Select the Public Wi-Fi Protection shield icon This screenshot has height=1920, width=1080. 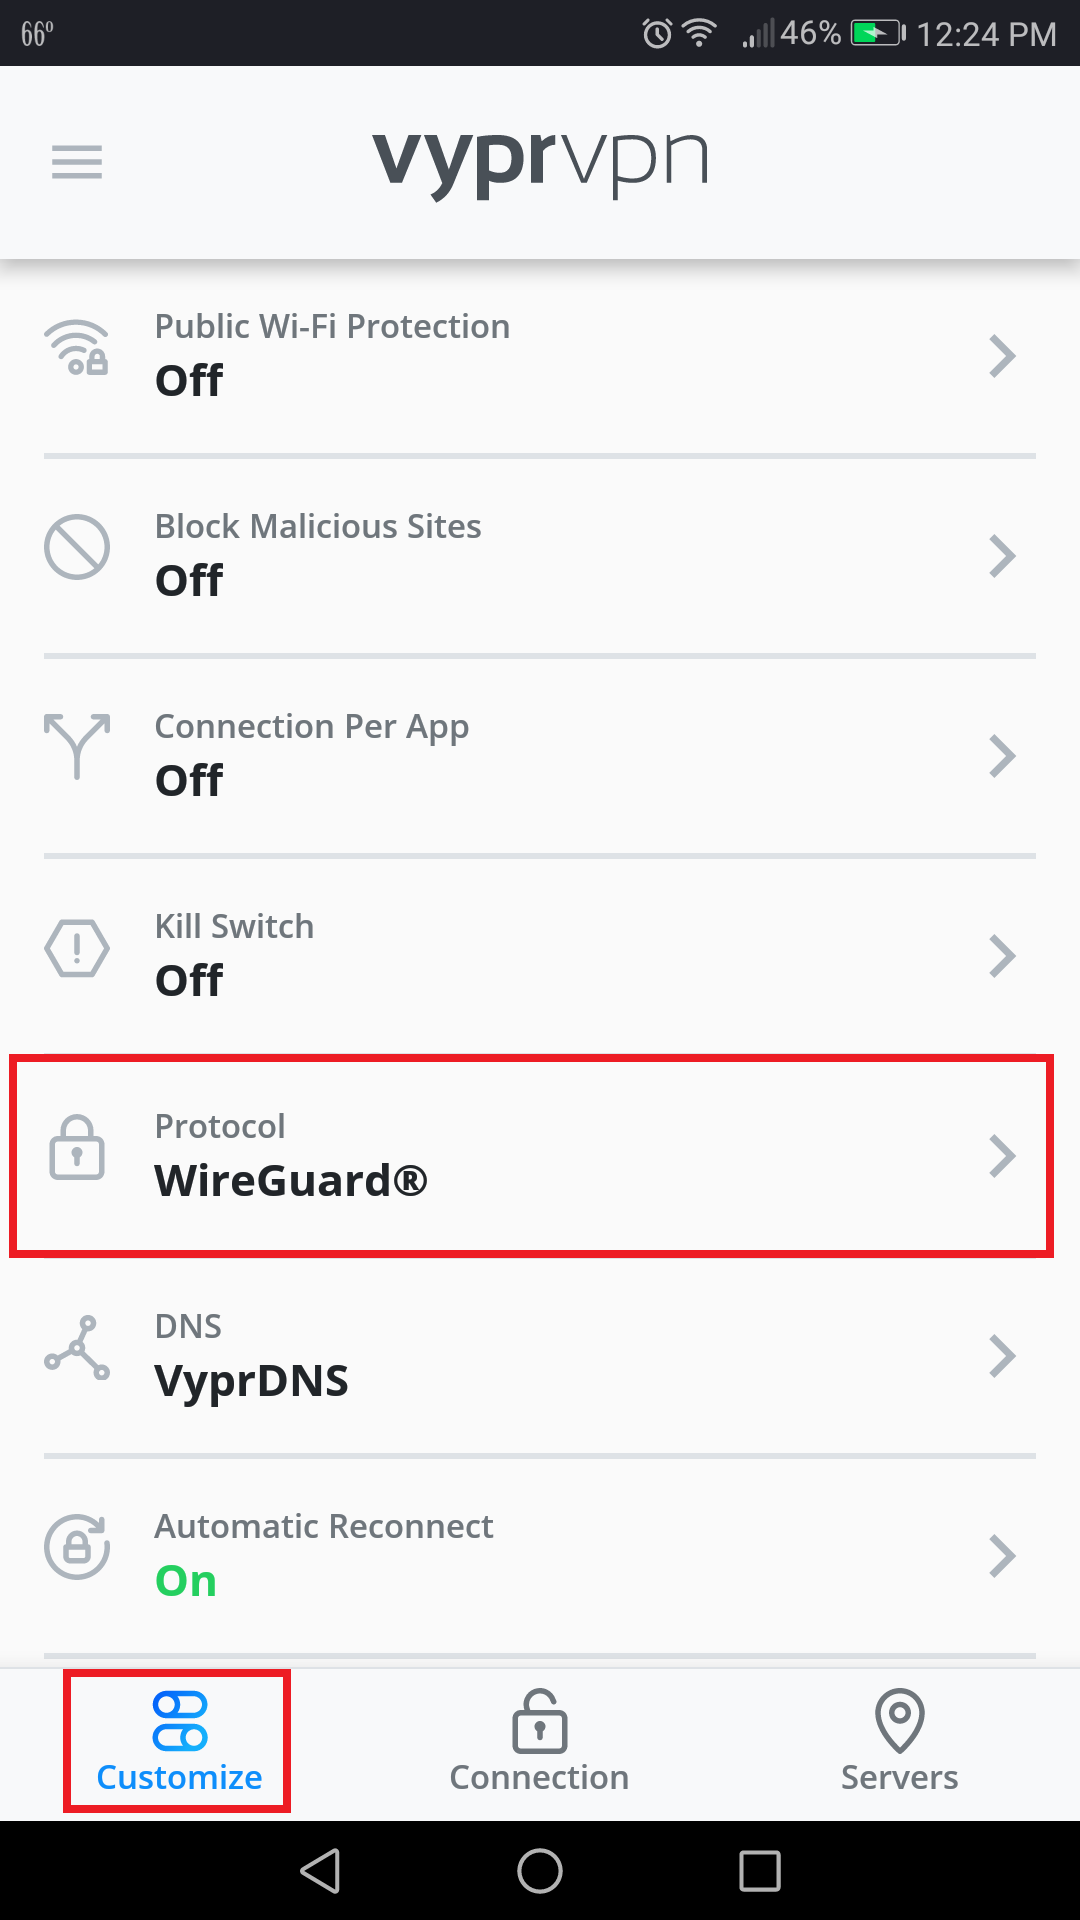click(x=76, y=352)
